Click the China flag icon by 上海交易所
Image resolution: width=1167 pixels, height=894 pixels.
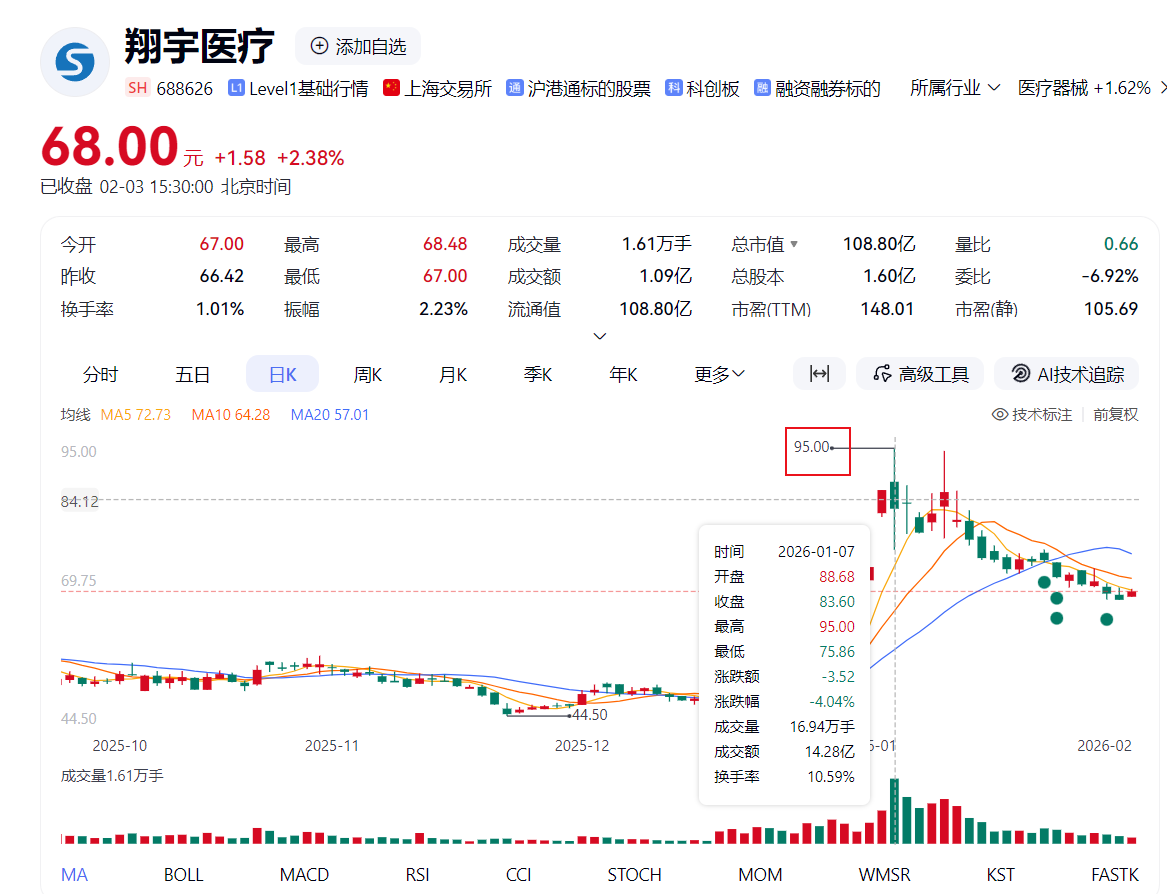click(x=391, y=88)
